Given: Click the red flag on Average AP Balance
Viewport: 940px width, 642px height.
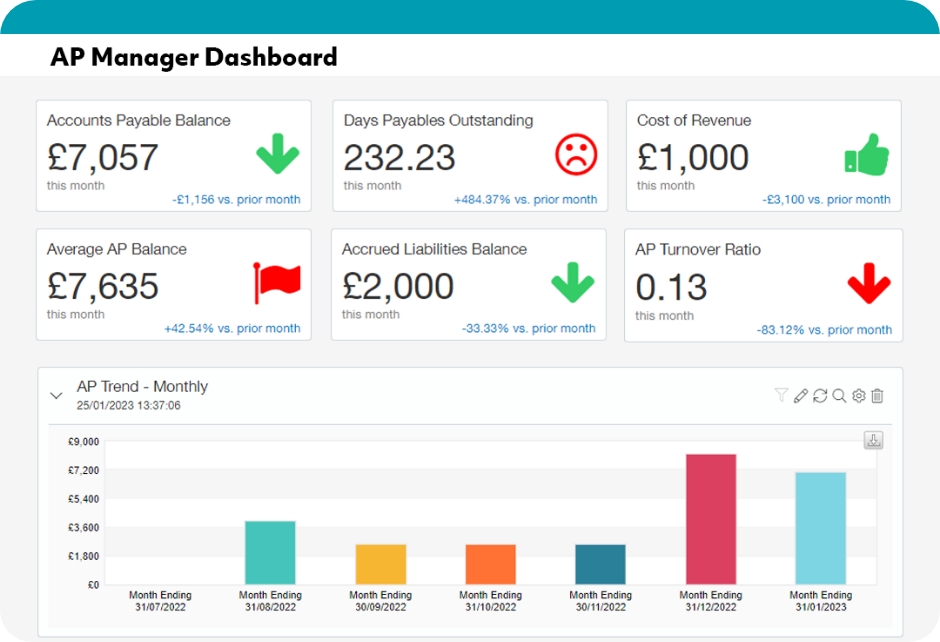Looking at the screenshot, I should 277,284.
